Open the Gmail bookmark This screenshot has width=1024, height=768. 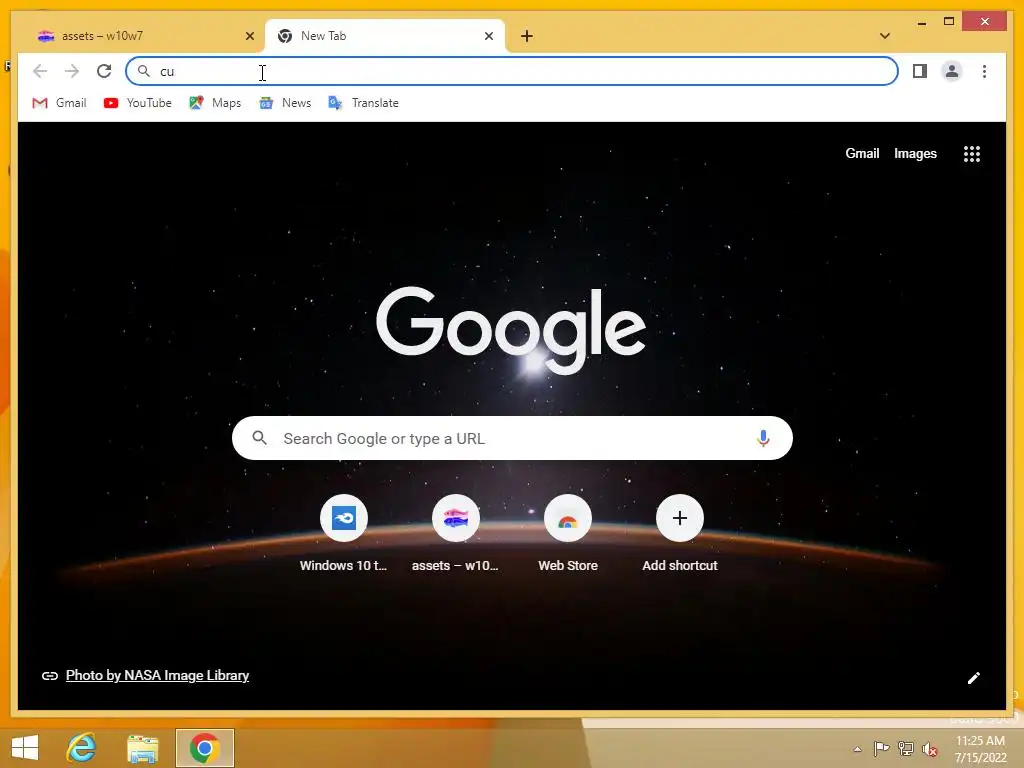click(59, 103)
